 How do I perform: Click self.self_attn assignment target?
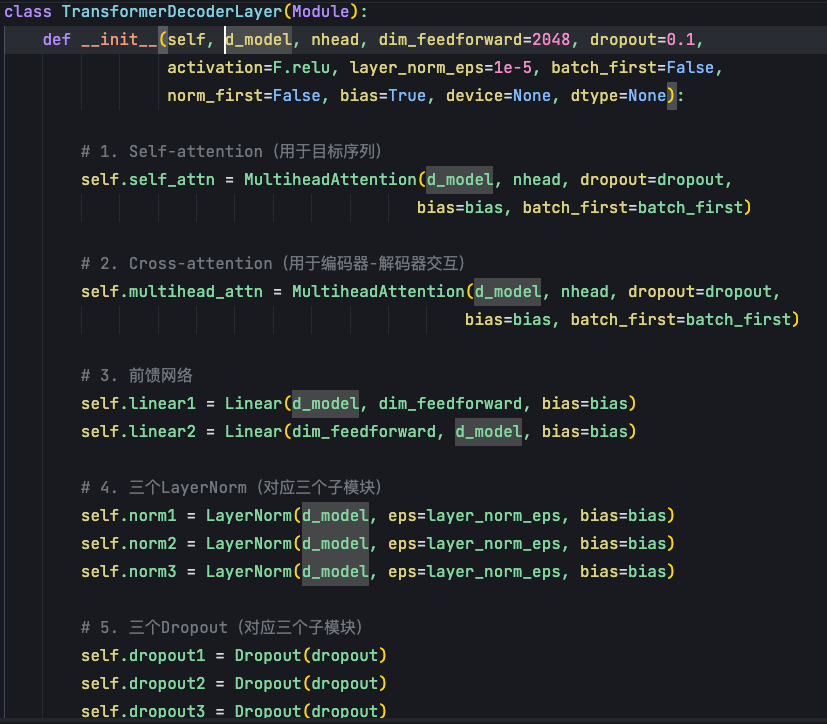click(x=148, y=179)
